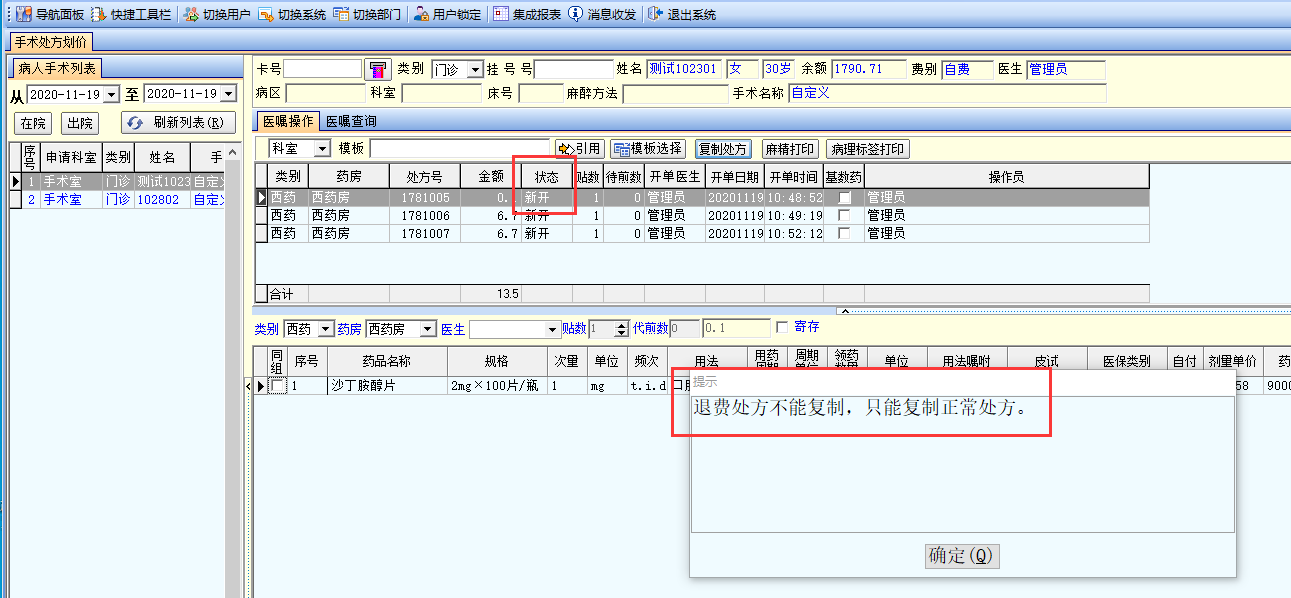
Task: Click the 操作员 column header
Action: coord(1007,176)
